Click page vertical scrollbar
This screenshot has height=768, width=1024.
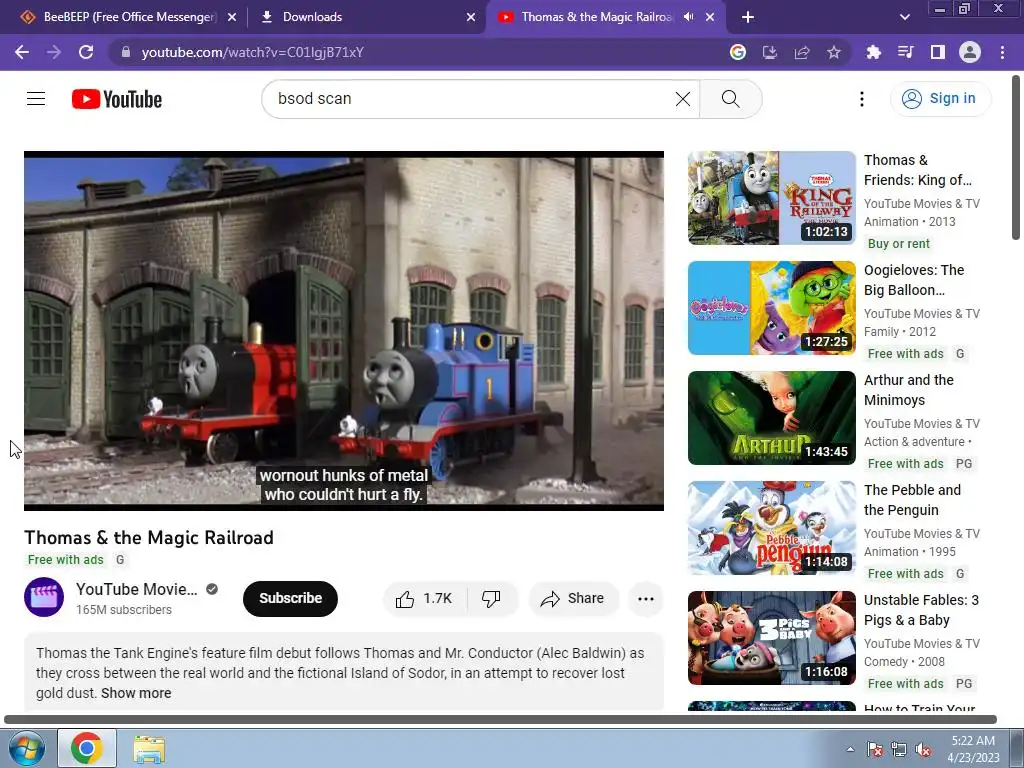1016,157
